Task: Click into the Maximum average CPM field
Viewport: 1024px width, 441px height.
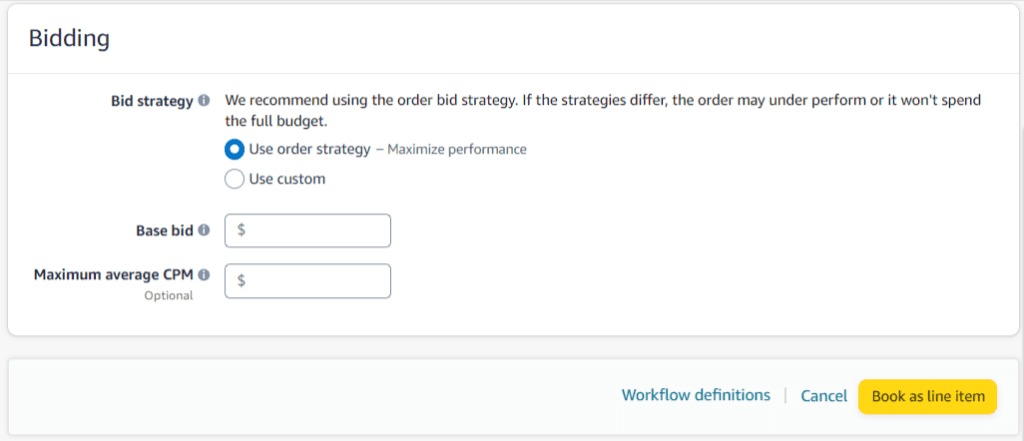Action: (x=315, y=281)
